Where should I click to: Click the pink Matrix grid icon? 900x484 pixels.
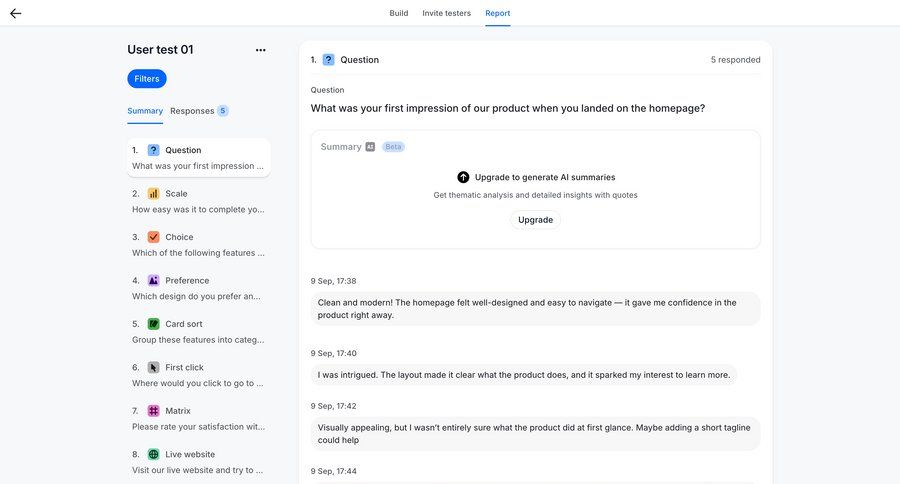(x=153, y=411)
